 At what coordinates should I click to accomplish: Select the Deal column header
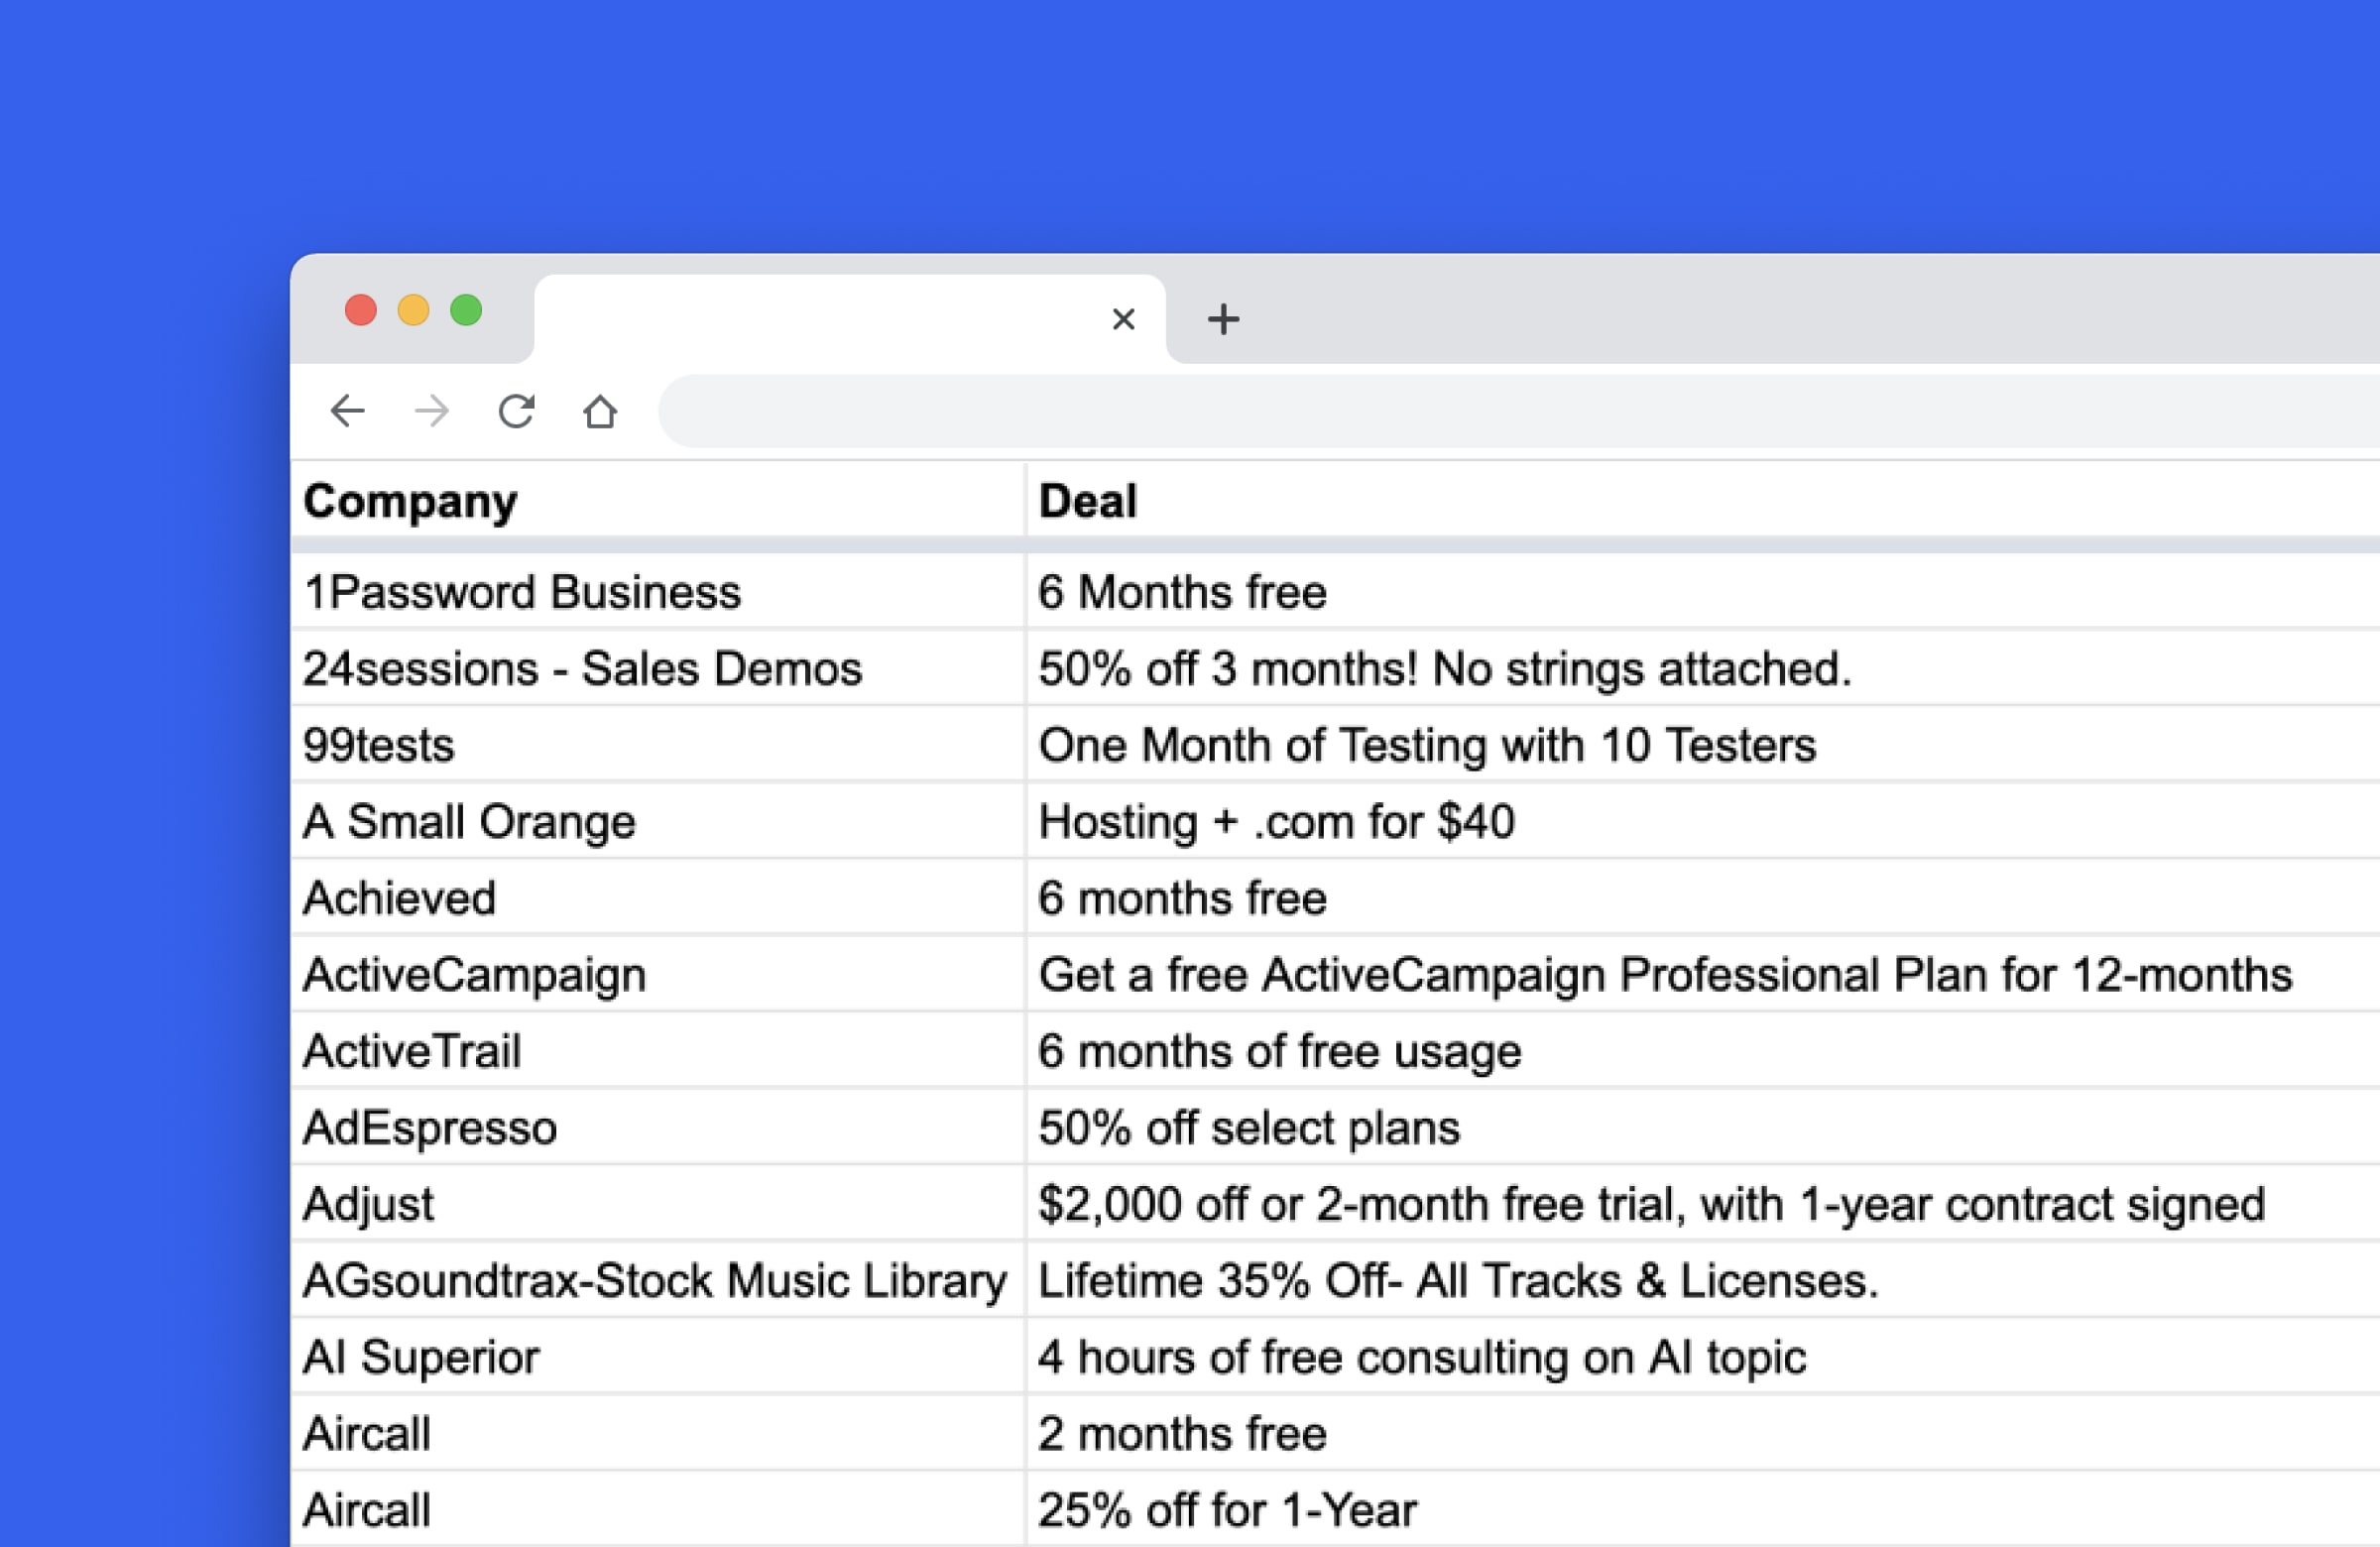click(1087, 501)
